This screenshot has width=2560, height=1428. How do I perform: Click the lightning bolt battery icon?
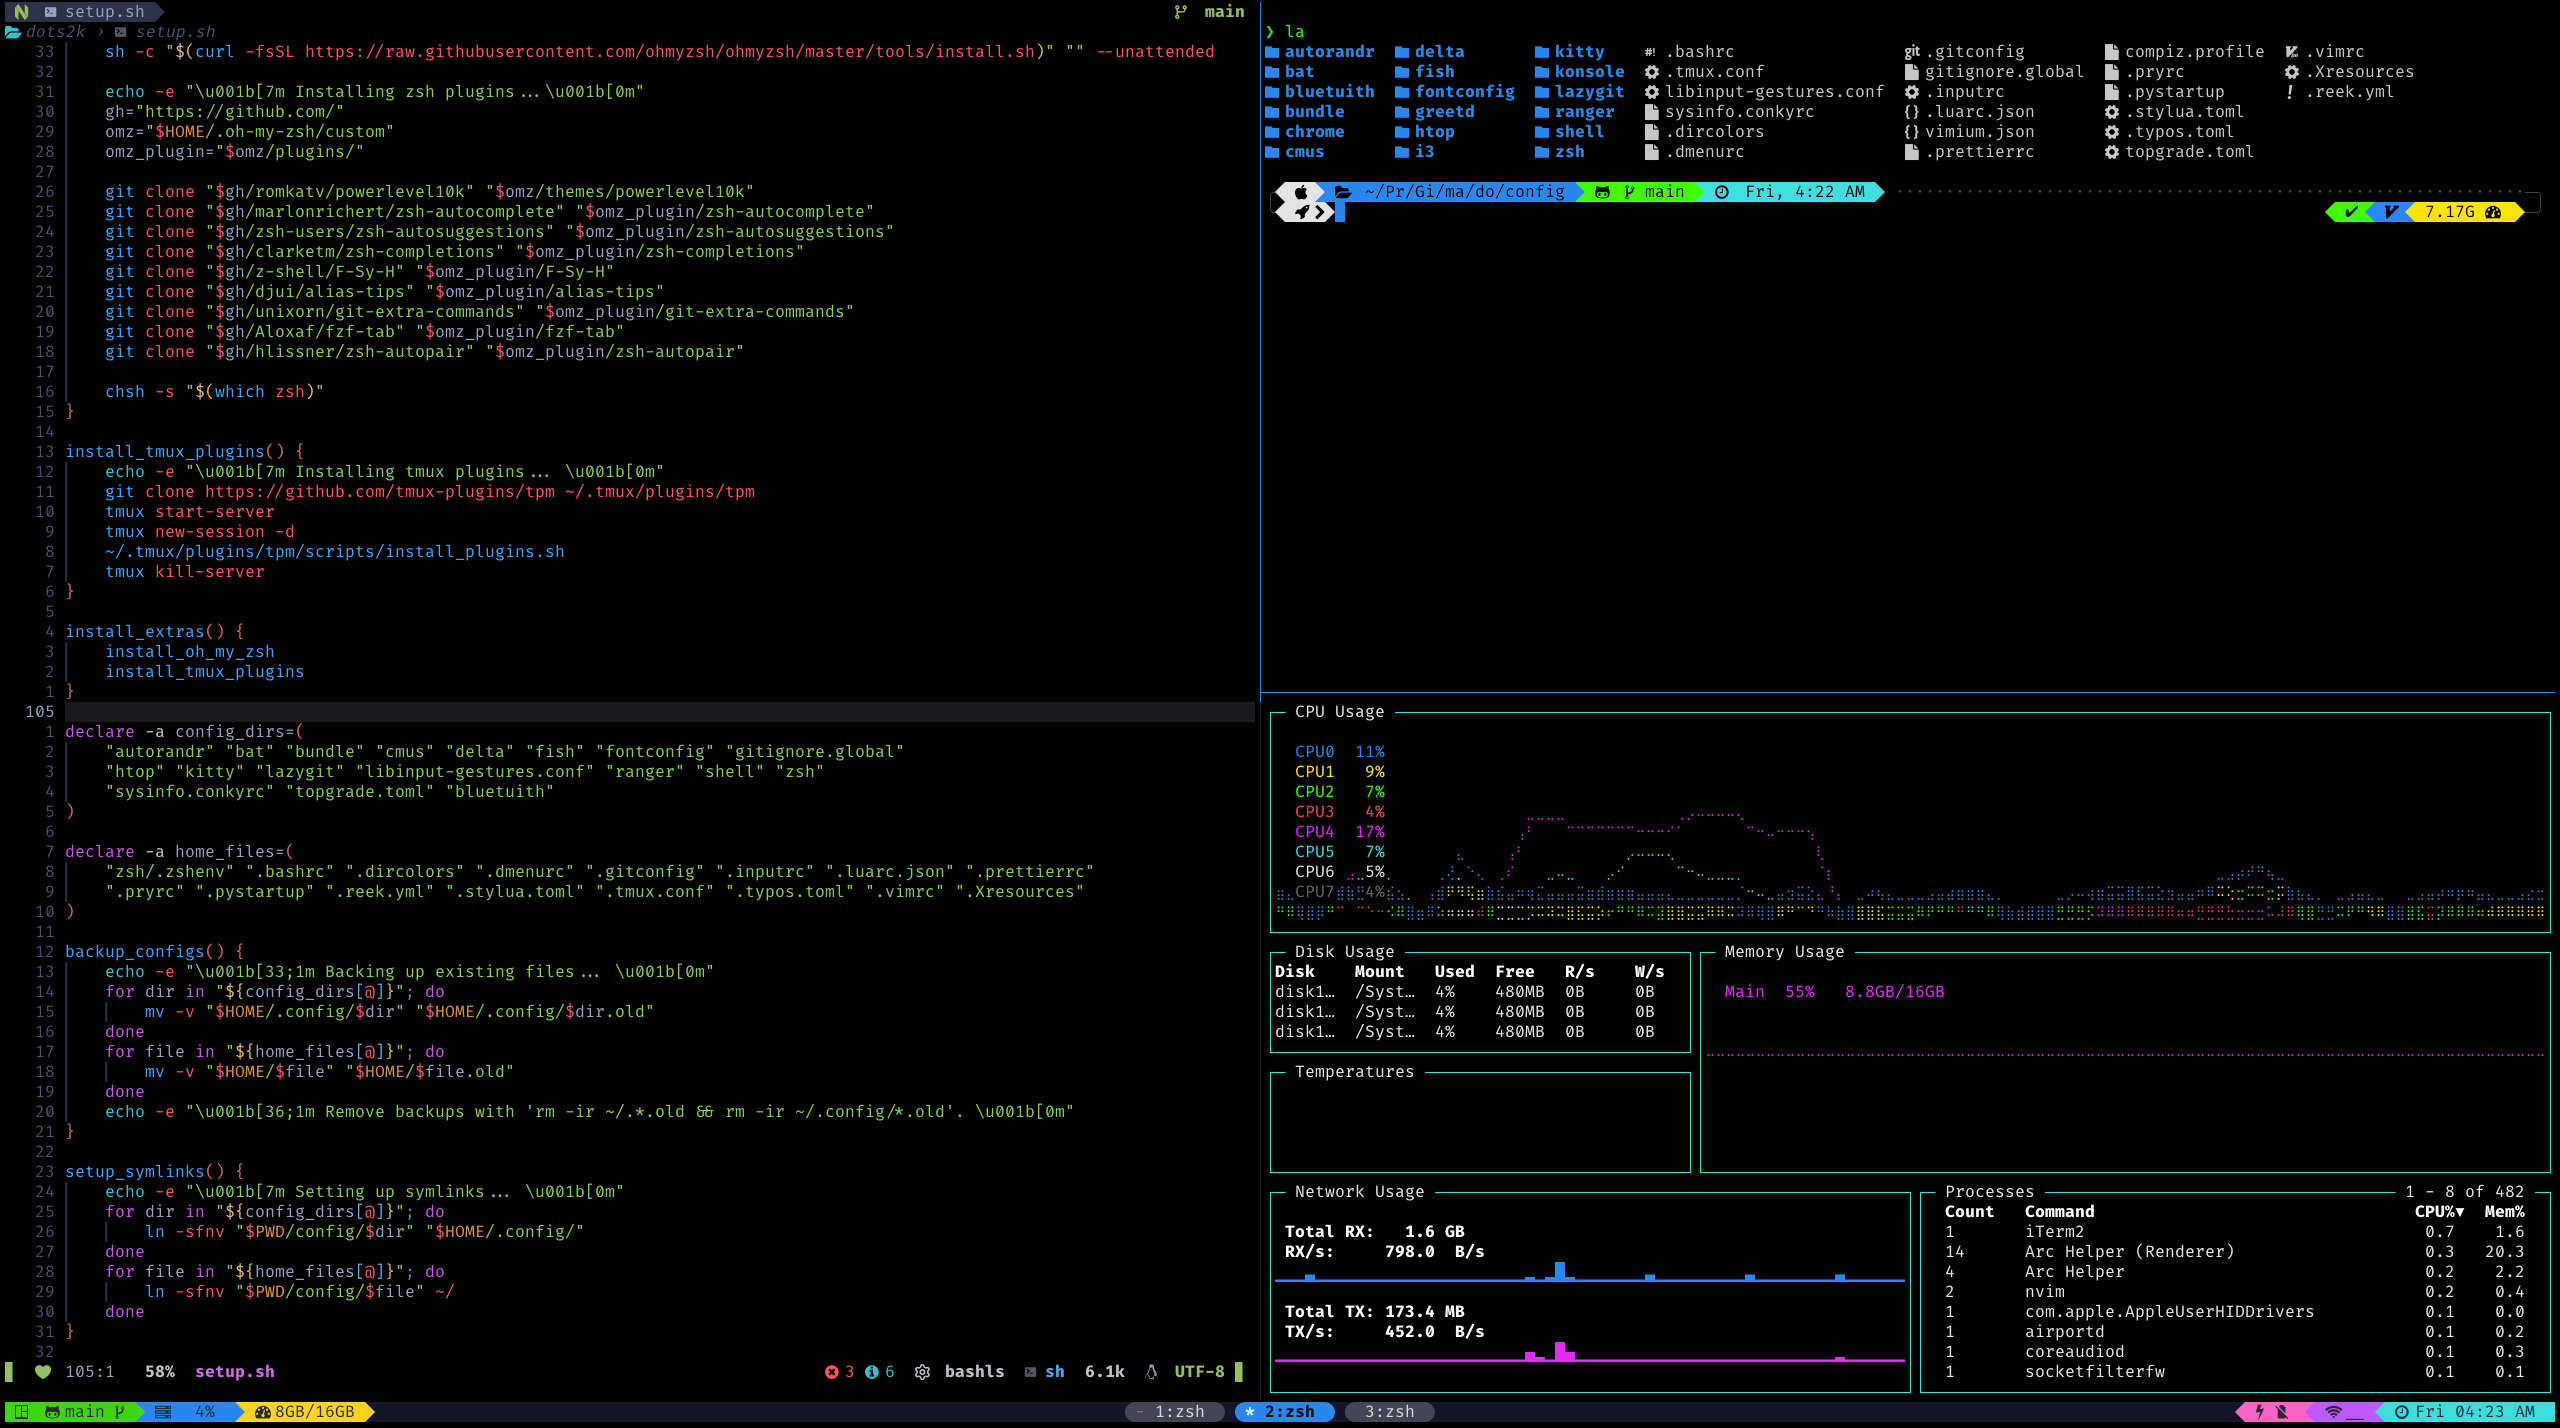2259,1412
